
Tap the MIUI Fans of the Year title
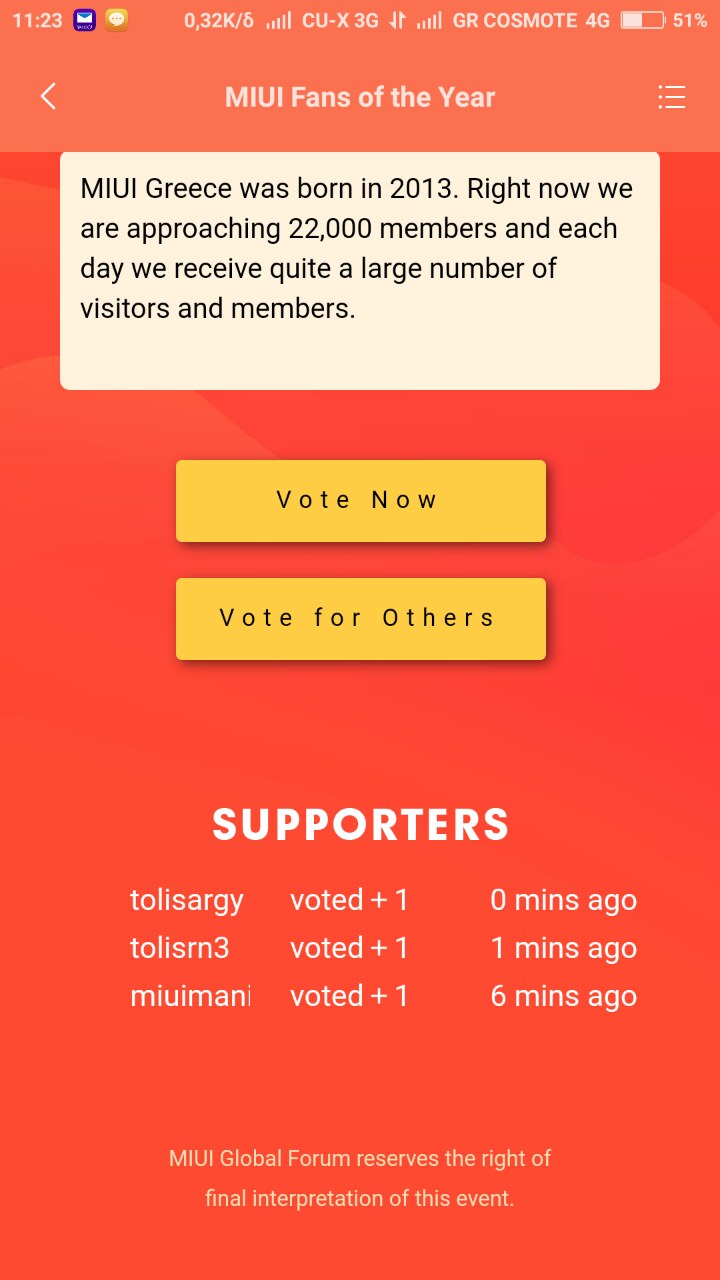[360, 97]
